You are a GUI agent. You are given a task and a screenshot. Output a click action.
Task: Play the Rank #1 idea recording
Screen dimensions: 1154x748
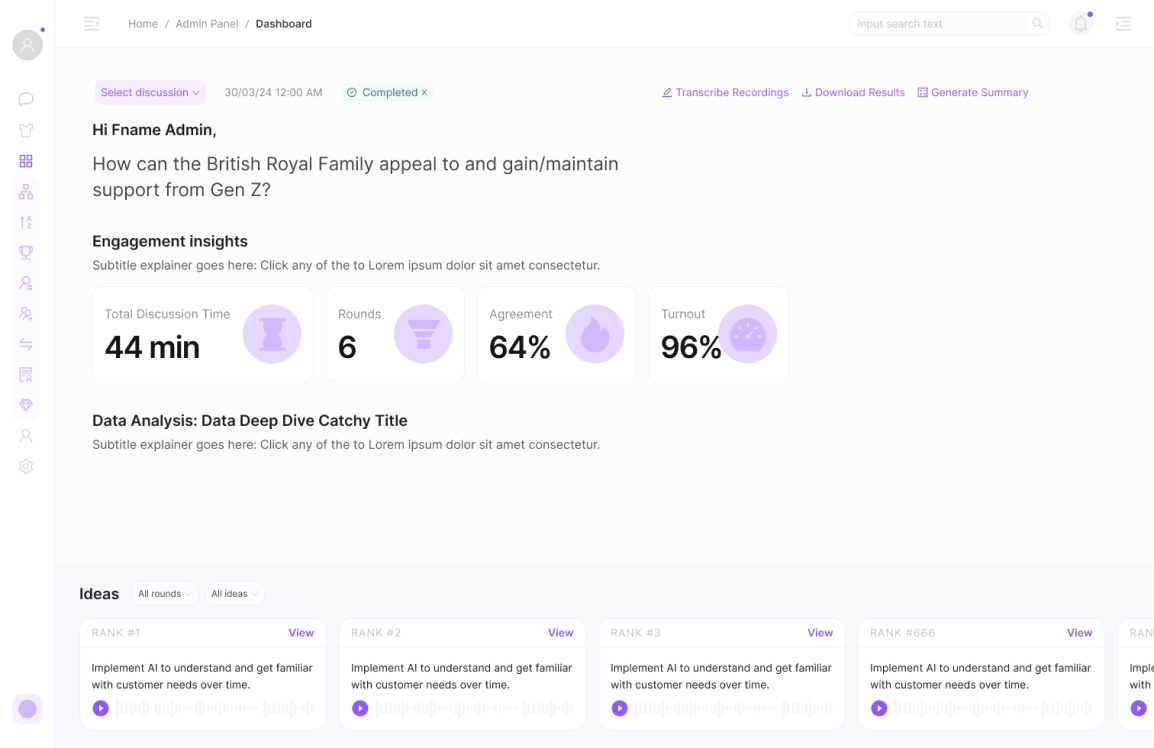(x=101, y=708)
